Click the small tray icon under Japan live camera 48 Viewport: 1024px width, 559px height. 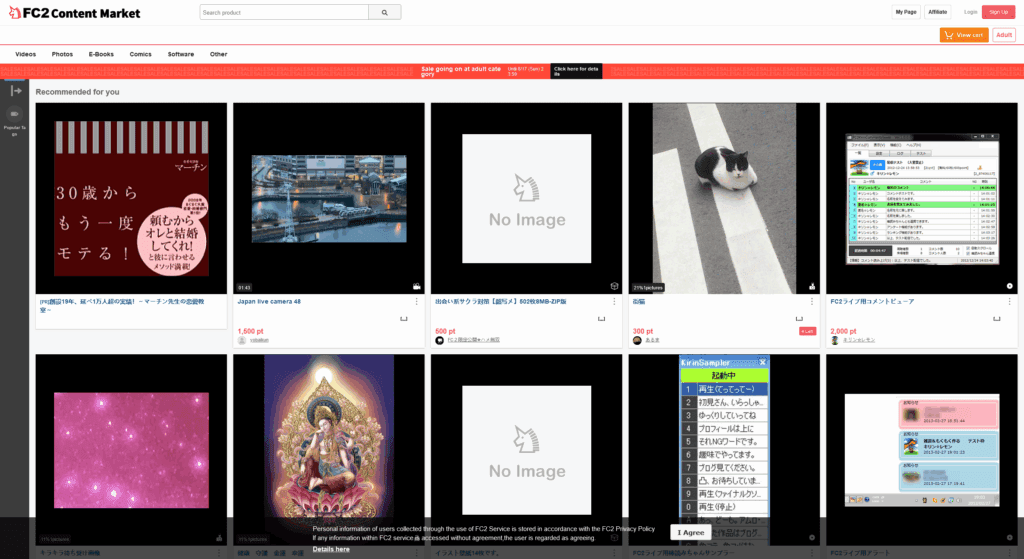pyautogui.click(x=404, y=319)
